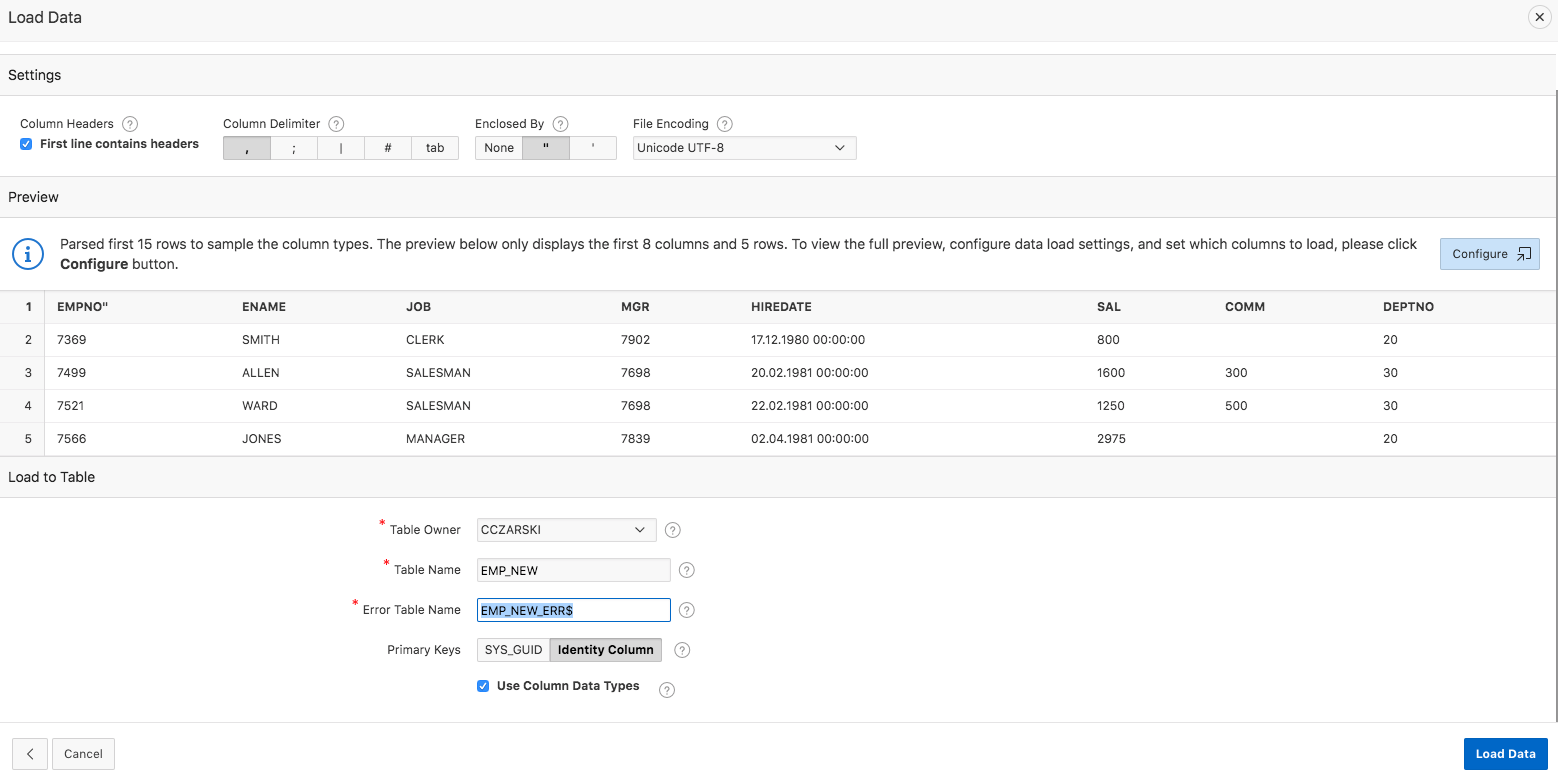The height and width of the screenshot is (781, 1558).
Task: Open help for Table Name field
Action: [686, 570]
